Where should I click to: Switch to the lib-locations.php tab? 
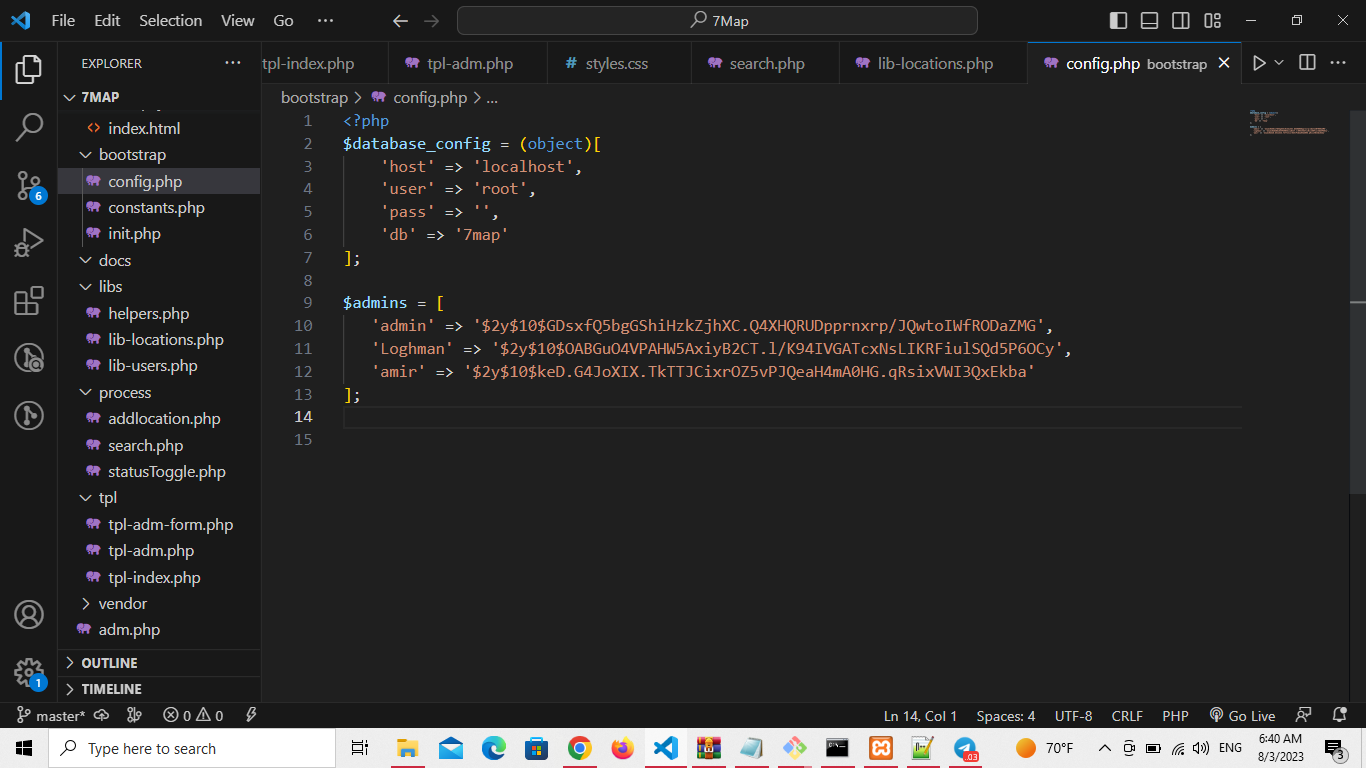click(933, 63)
